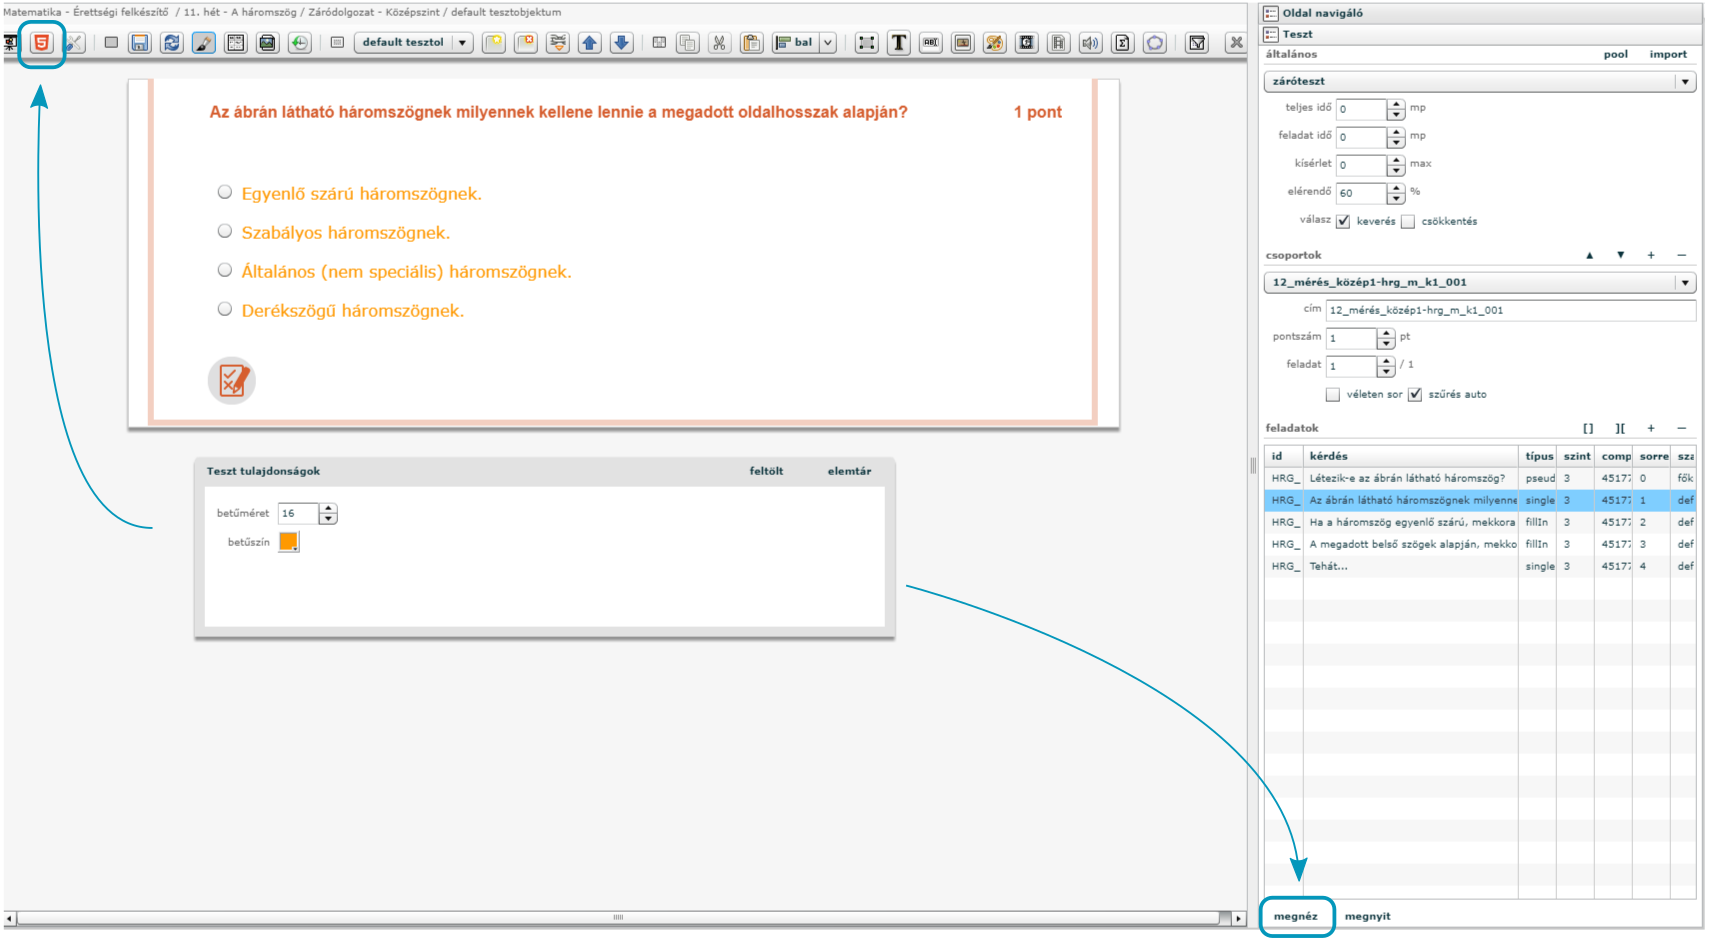Open the 'default tesztol' dropdown
This screenshot has height=942, width=1709.
tap(462, 43)
